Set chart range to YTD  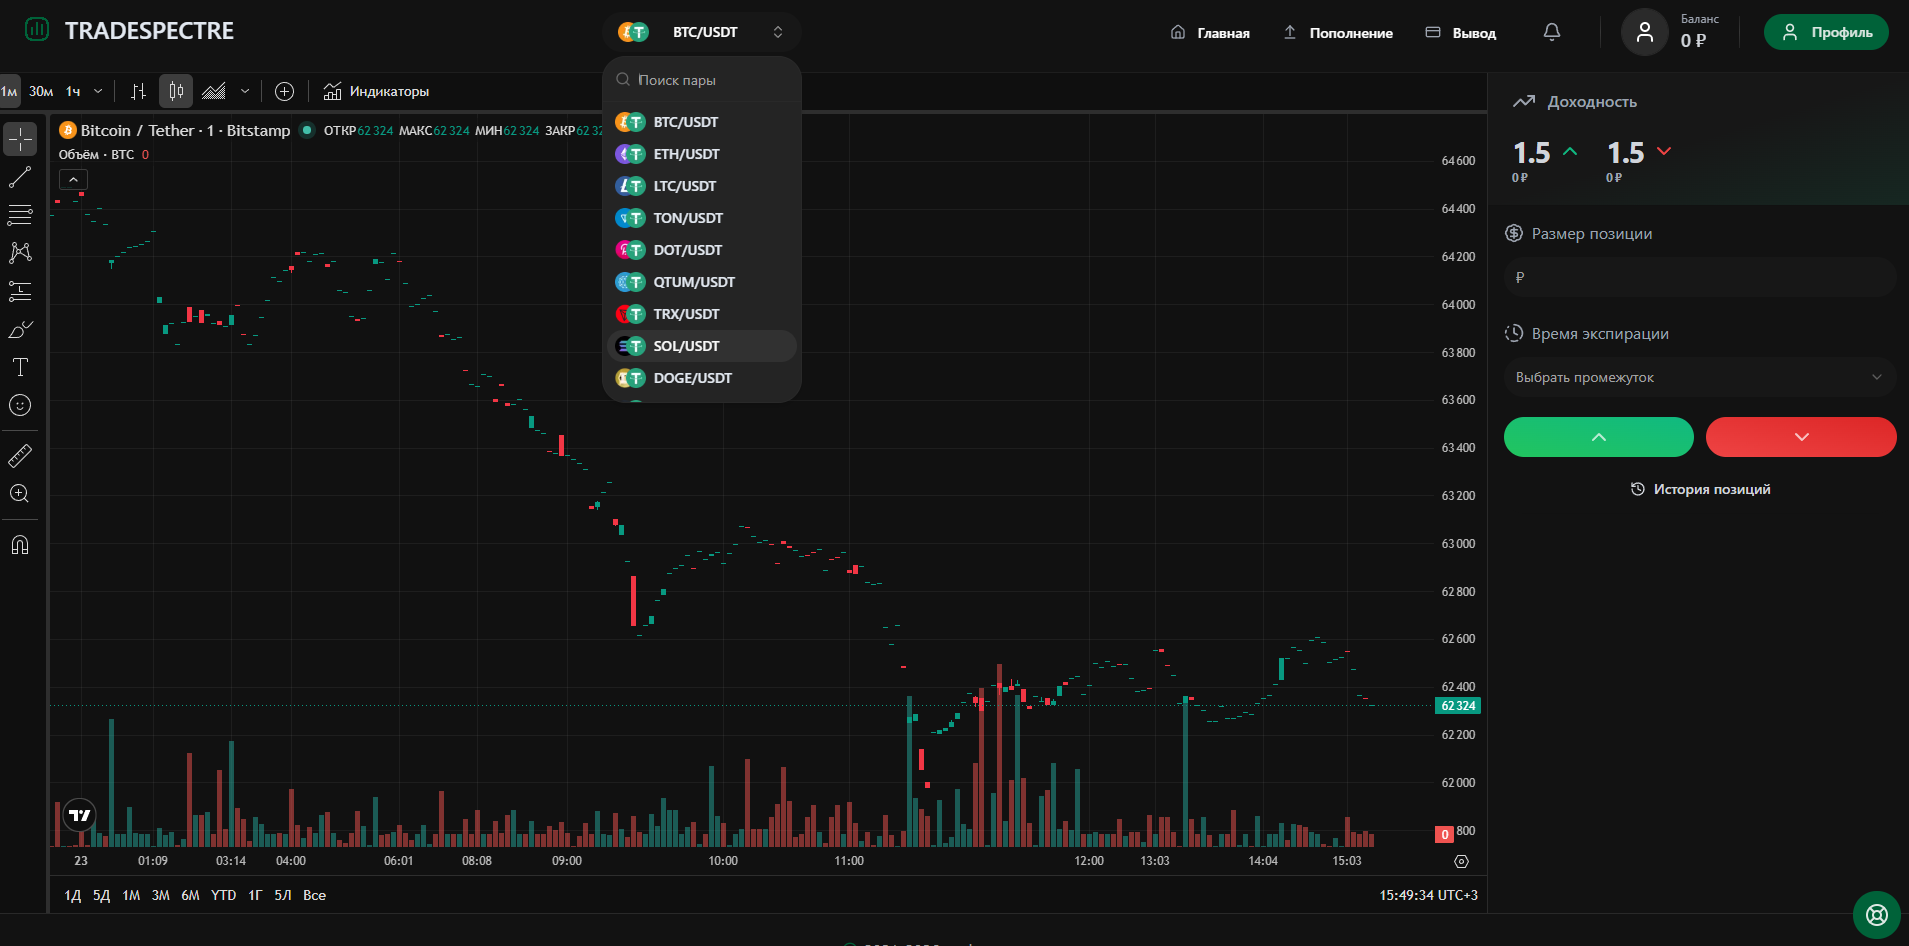(224, 895)
